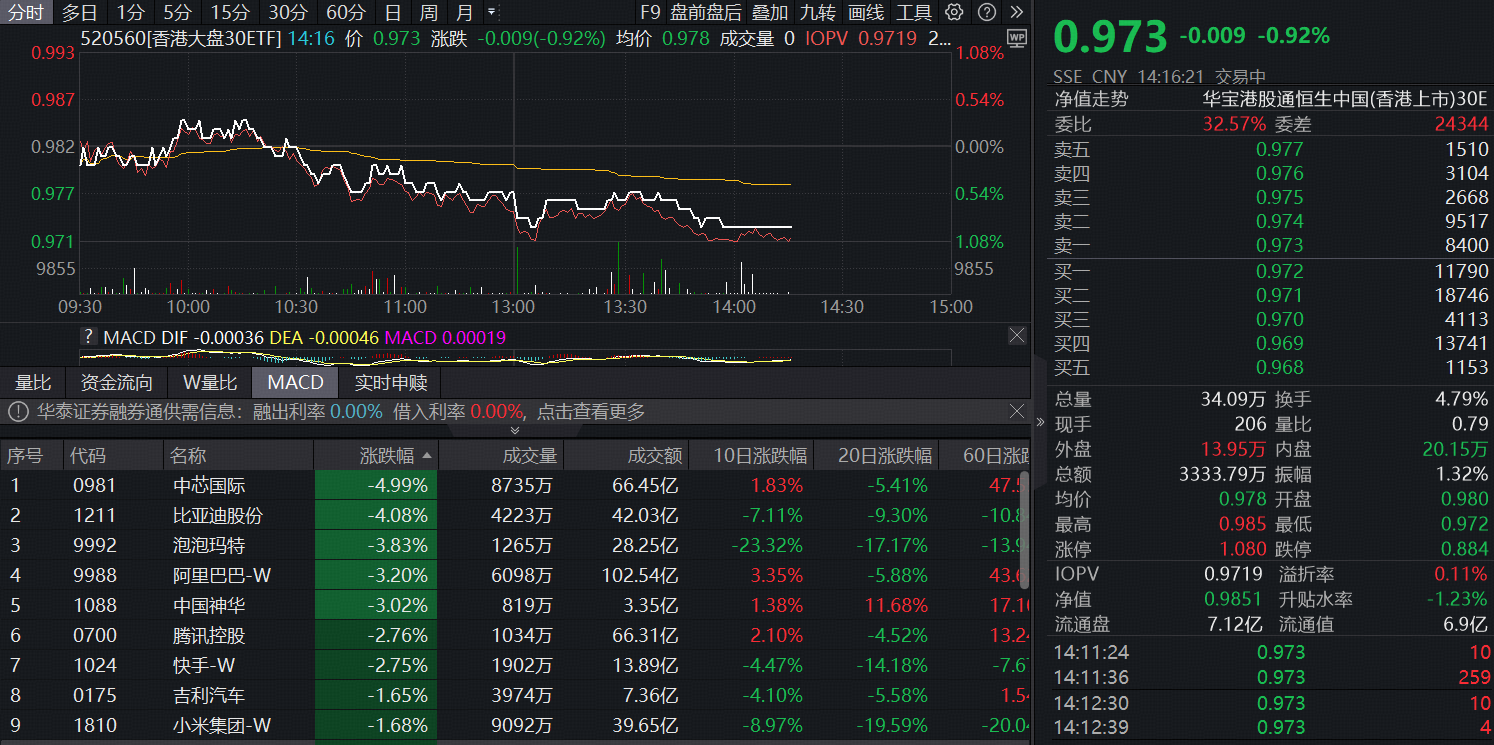
Task: Click the question mark beside MACD DIF
Action: click(91, 336)
